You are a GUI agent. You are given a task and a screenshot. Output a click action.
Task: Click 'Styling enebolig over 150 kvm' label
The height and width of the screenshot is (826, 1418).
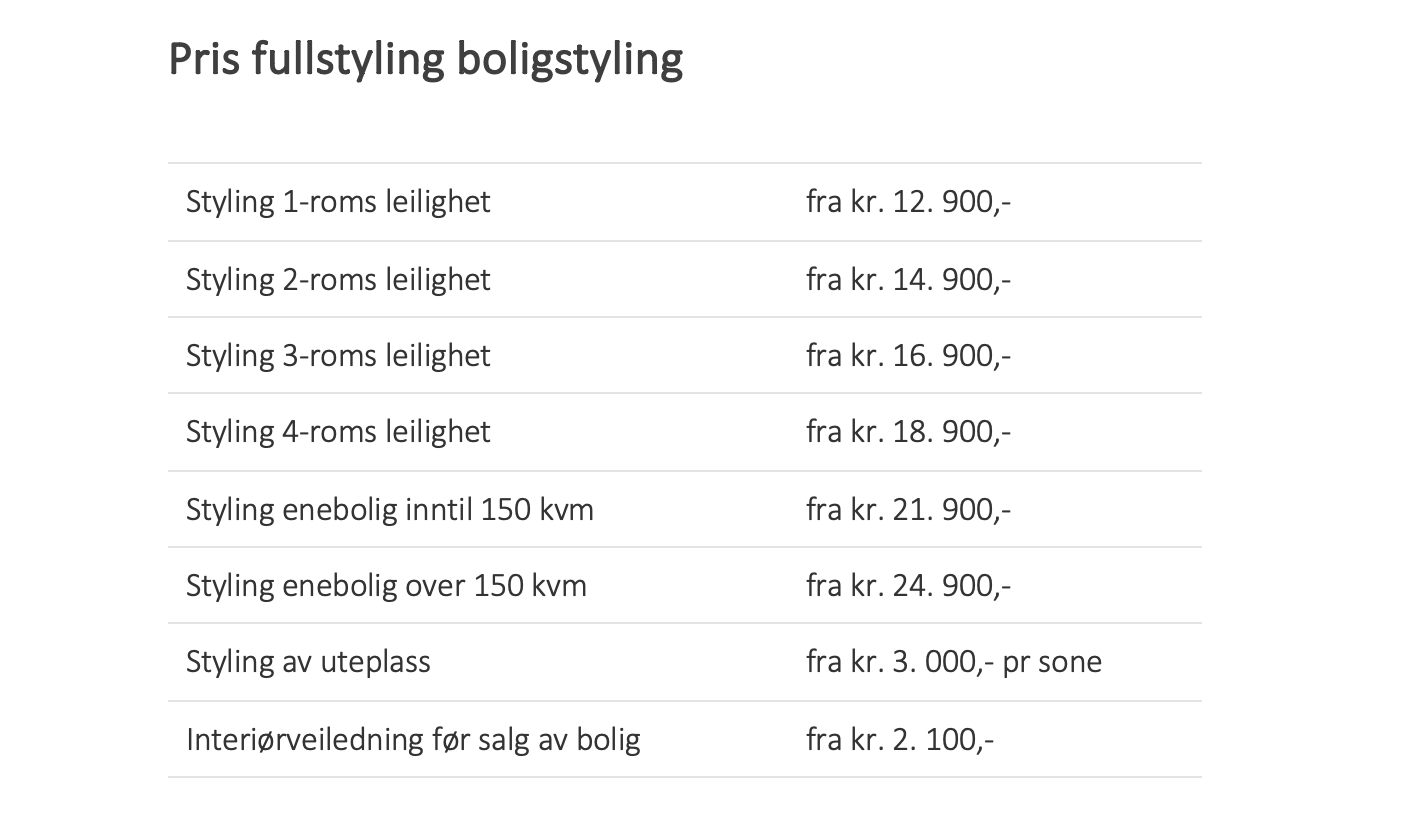(386, 585)
